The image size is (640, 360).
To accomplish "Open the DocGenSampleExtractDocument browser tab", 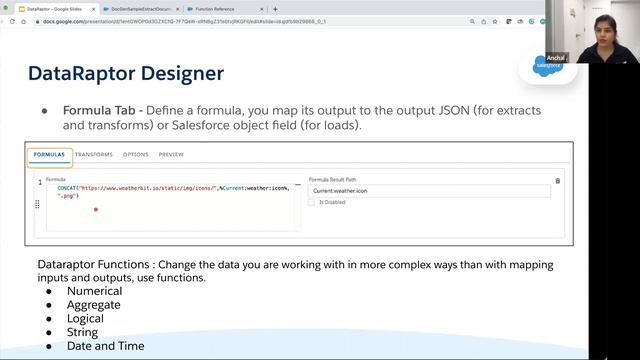I will point(141,9).
